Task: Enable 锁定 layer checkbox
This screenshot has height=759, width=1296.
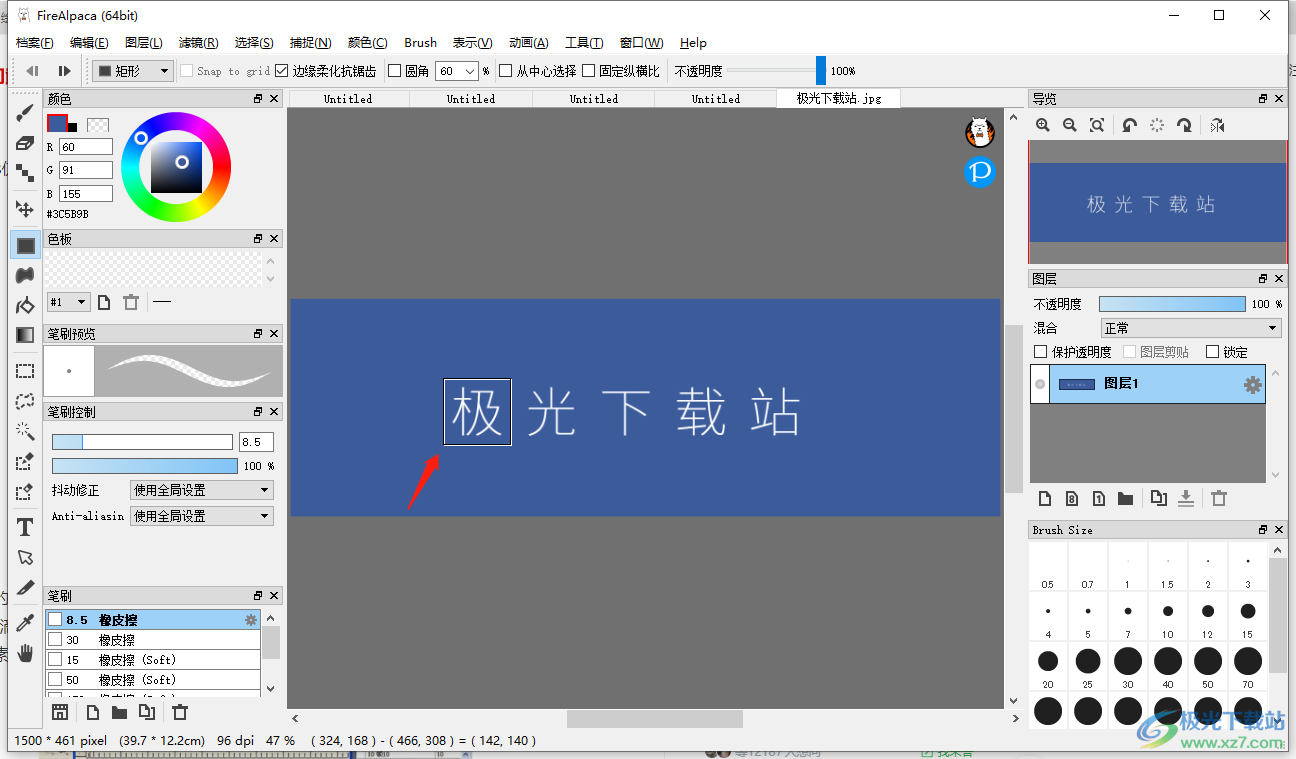Action: click(x=1213, y=352)
